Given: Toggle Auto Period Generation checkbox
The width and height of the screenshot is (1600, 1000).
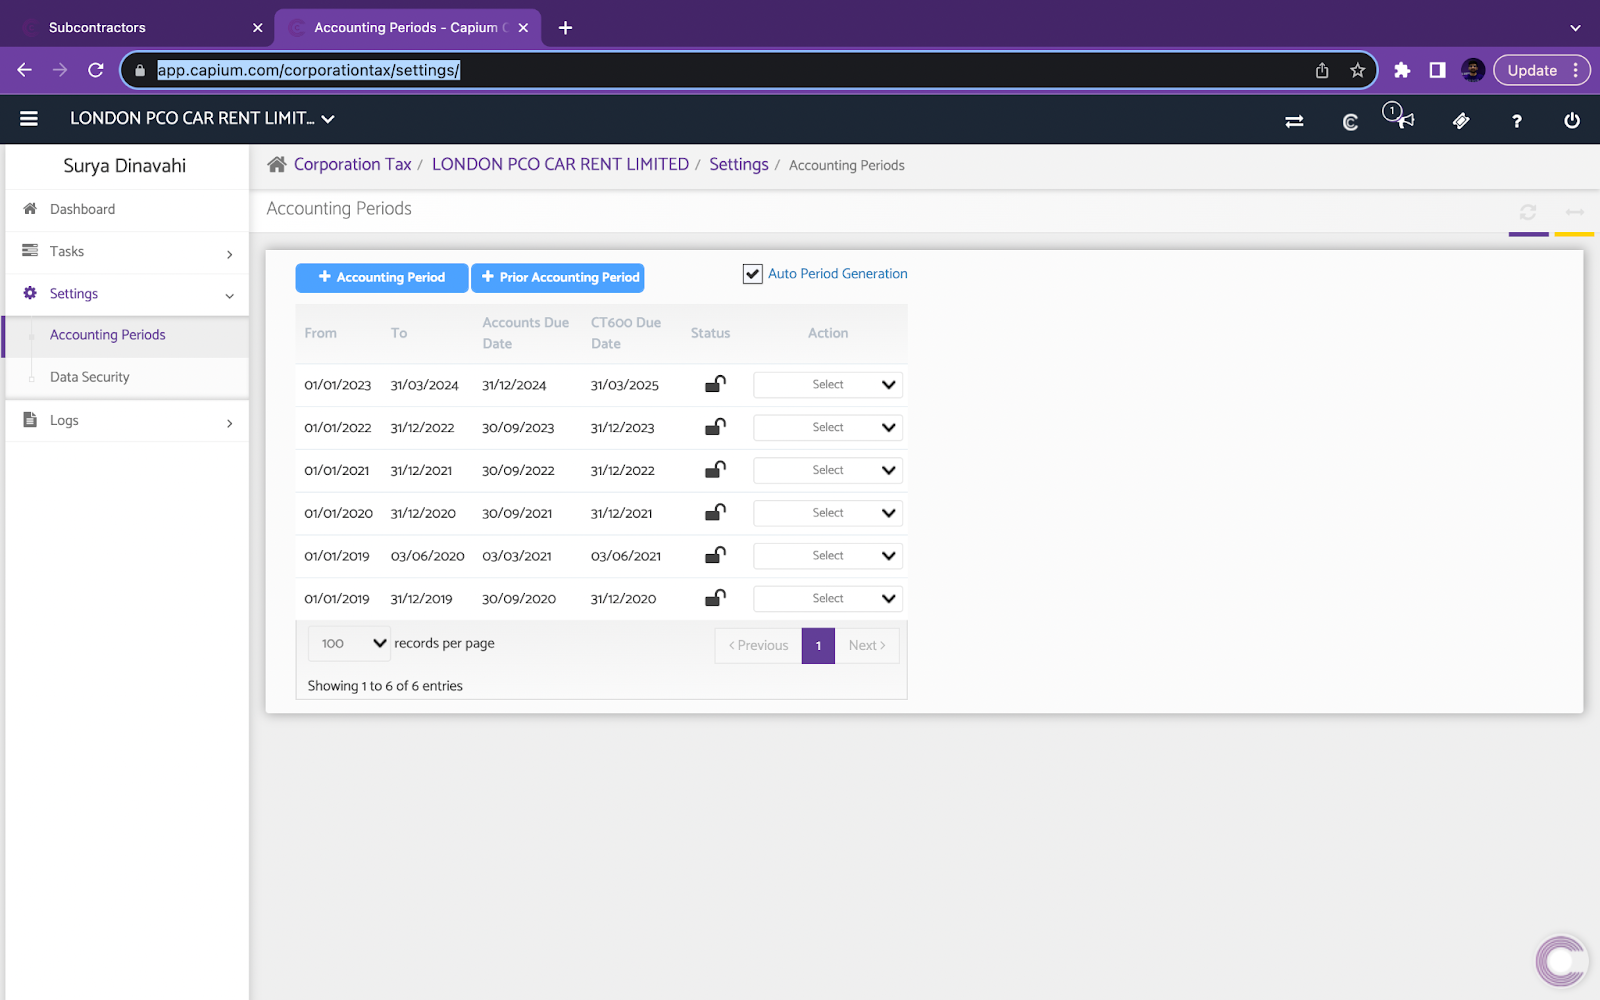Looking at the screenshot, I should (x=753, y=274).
